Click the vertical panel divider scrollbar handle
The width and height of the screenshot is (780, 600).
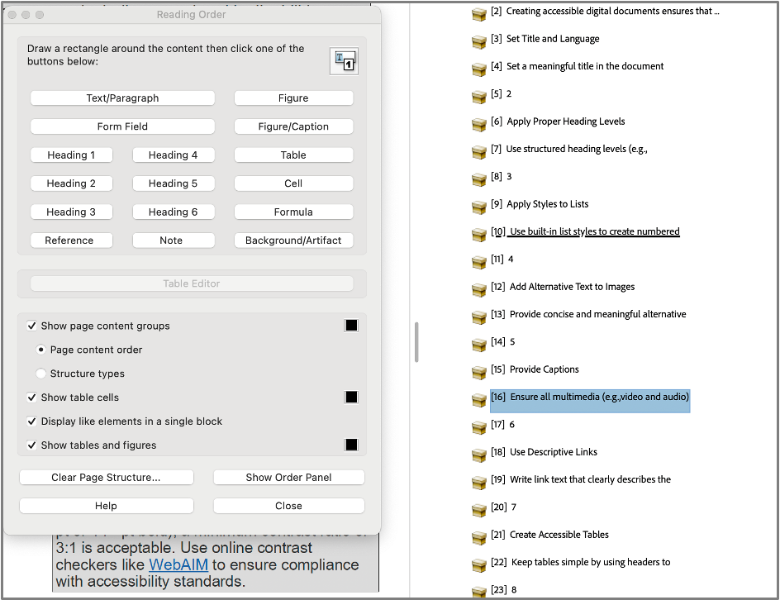point(416,342)
